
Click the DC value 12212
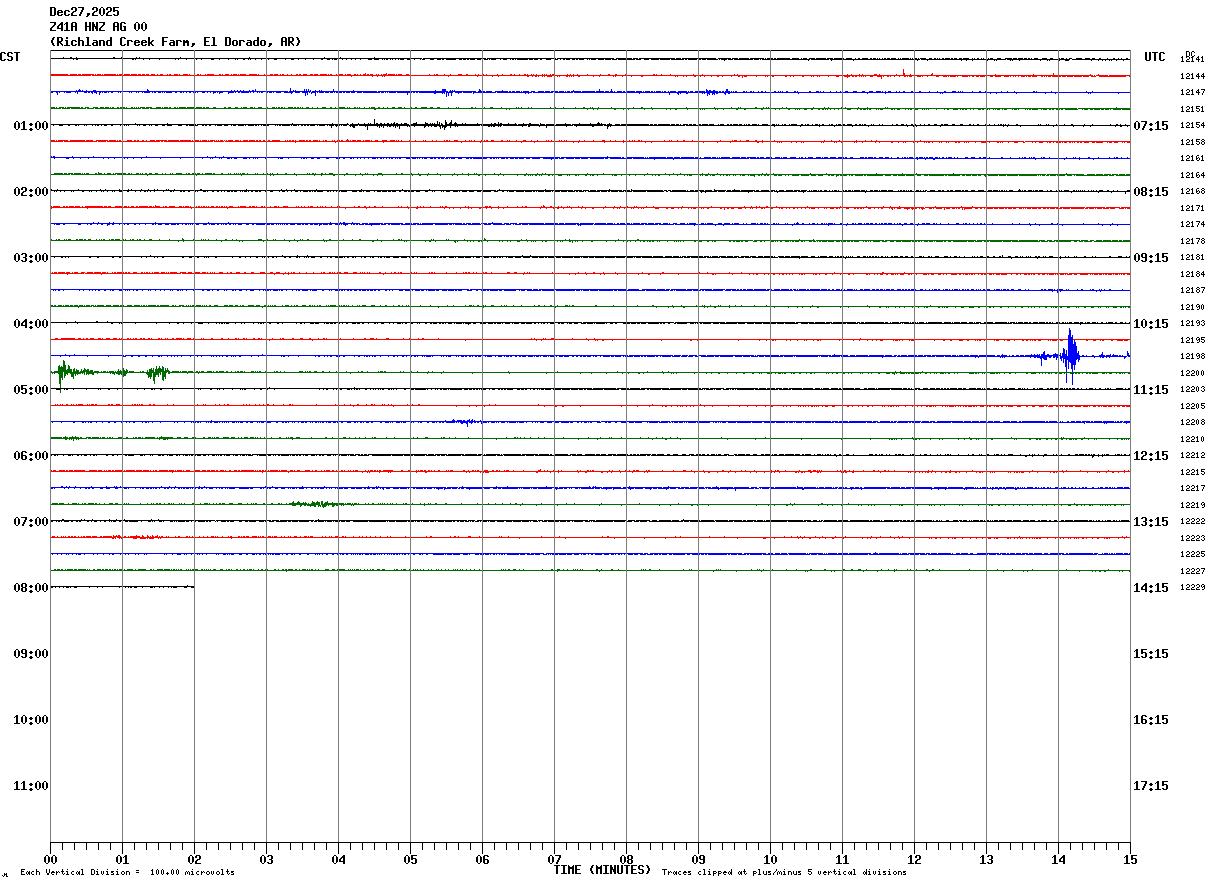pos(1192,455)
